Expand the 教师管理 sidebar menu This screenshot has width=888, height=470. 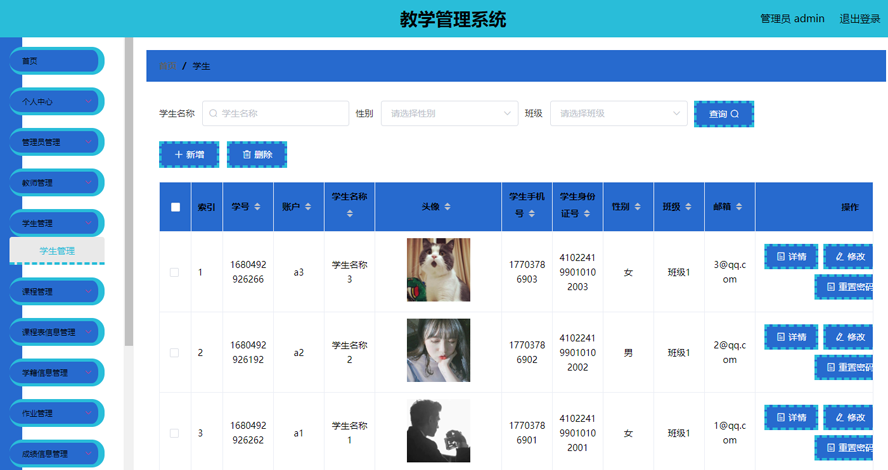pos(57,183)
